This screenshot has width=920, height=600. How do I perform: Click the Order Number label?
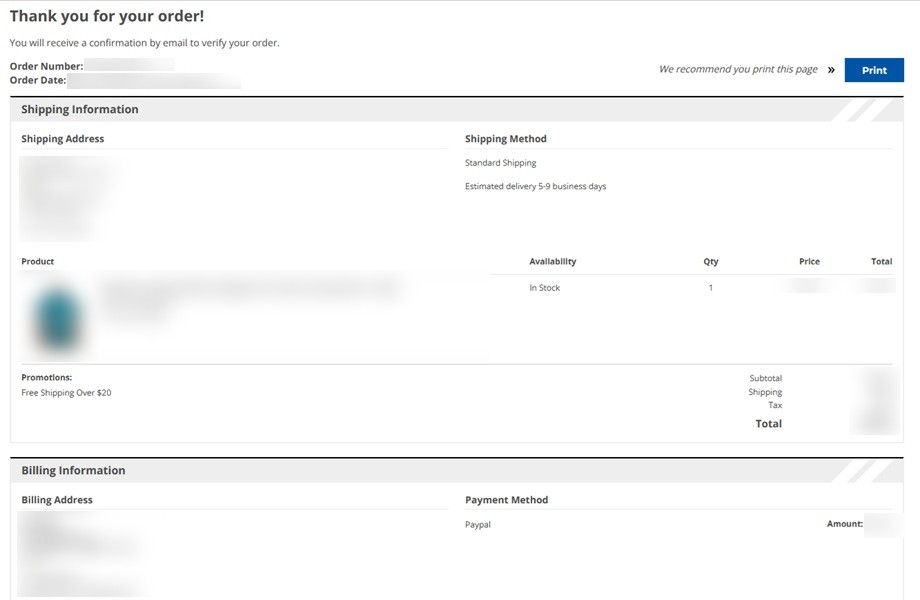(46, 66)
